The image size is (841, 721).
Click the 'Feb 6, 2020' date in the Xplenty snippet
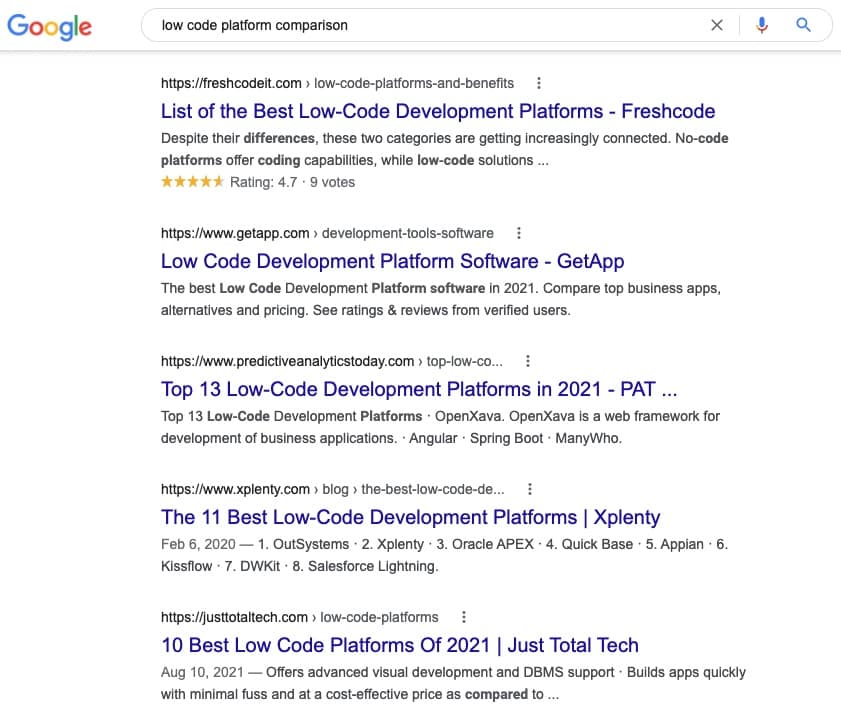point(198,545)
